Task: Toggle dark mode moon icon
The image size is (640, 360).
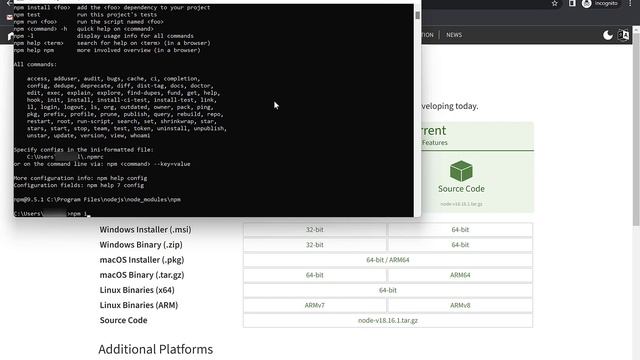Action: coord(608,35)
